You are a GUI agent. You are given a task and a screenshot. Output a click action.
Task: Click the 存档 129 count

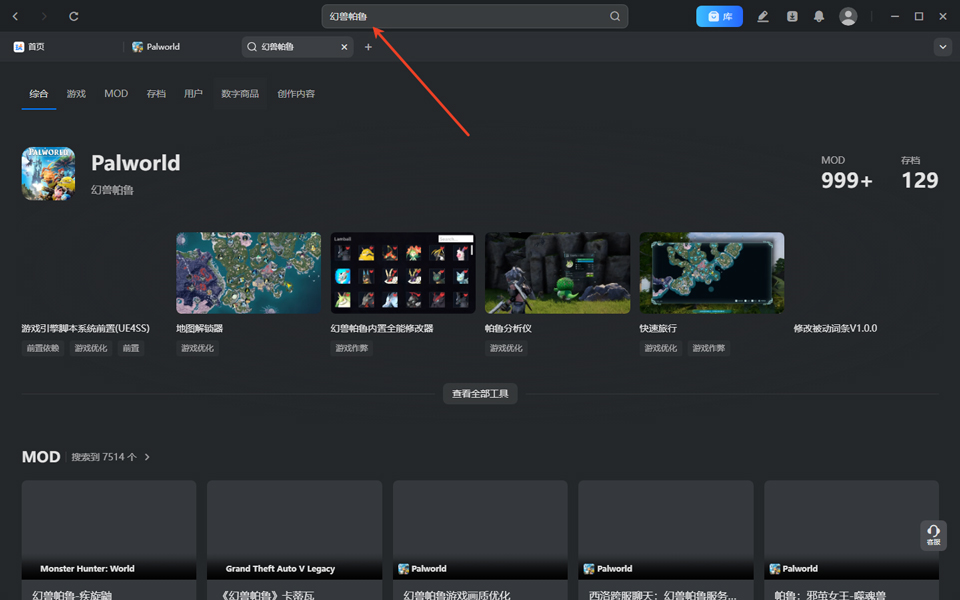(919, 173)
